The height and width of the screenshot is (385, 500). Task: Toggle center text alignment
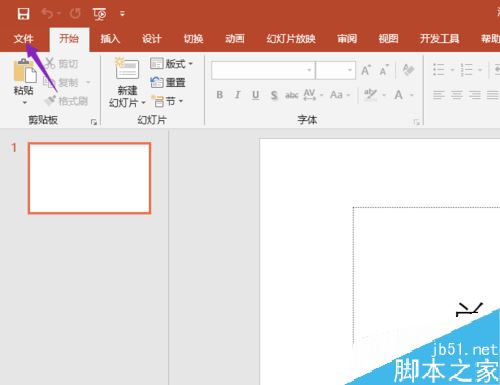pos(457,95)
